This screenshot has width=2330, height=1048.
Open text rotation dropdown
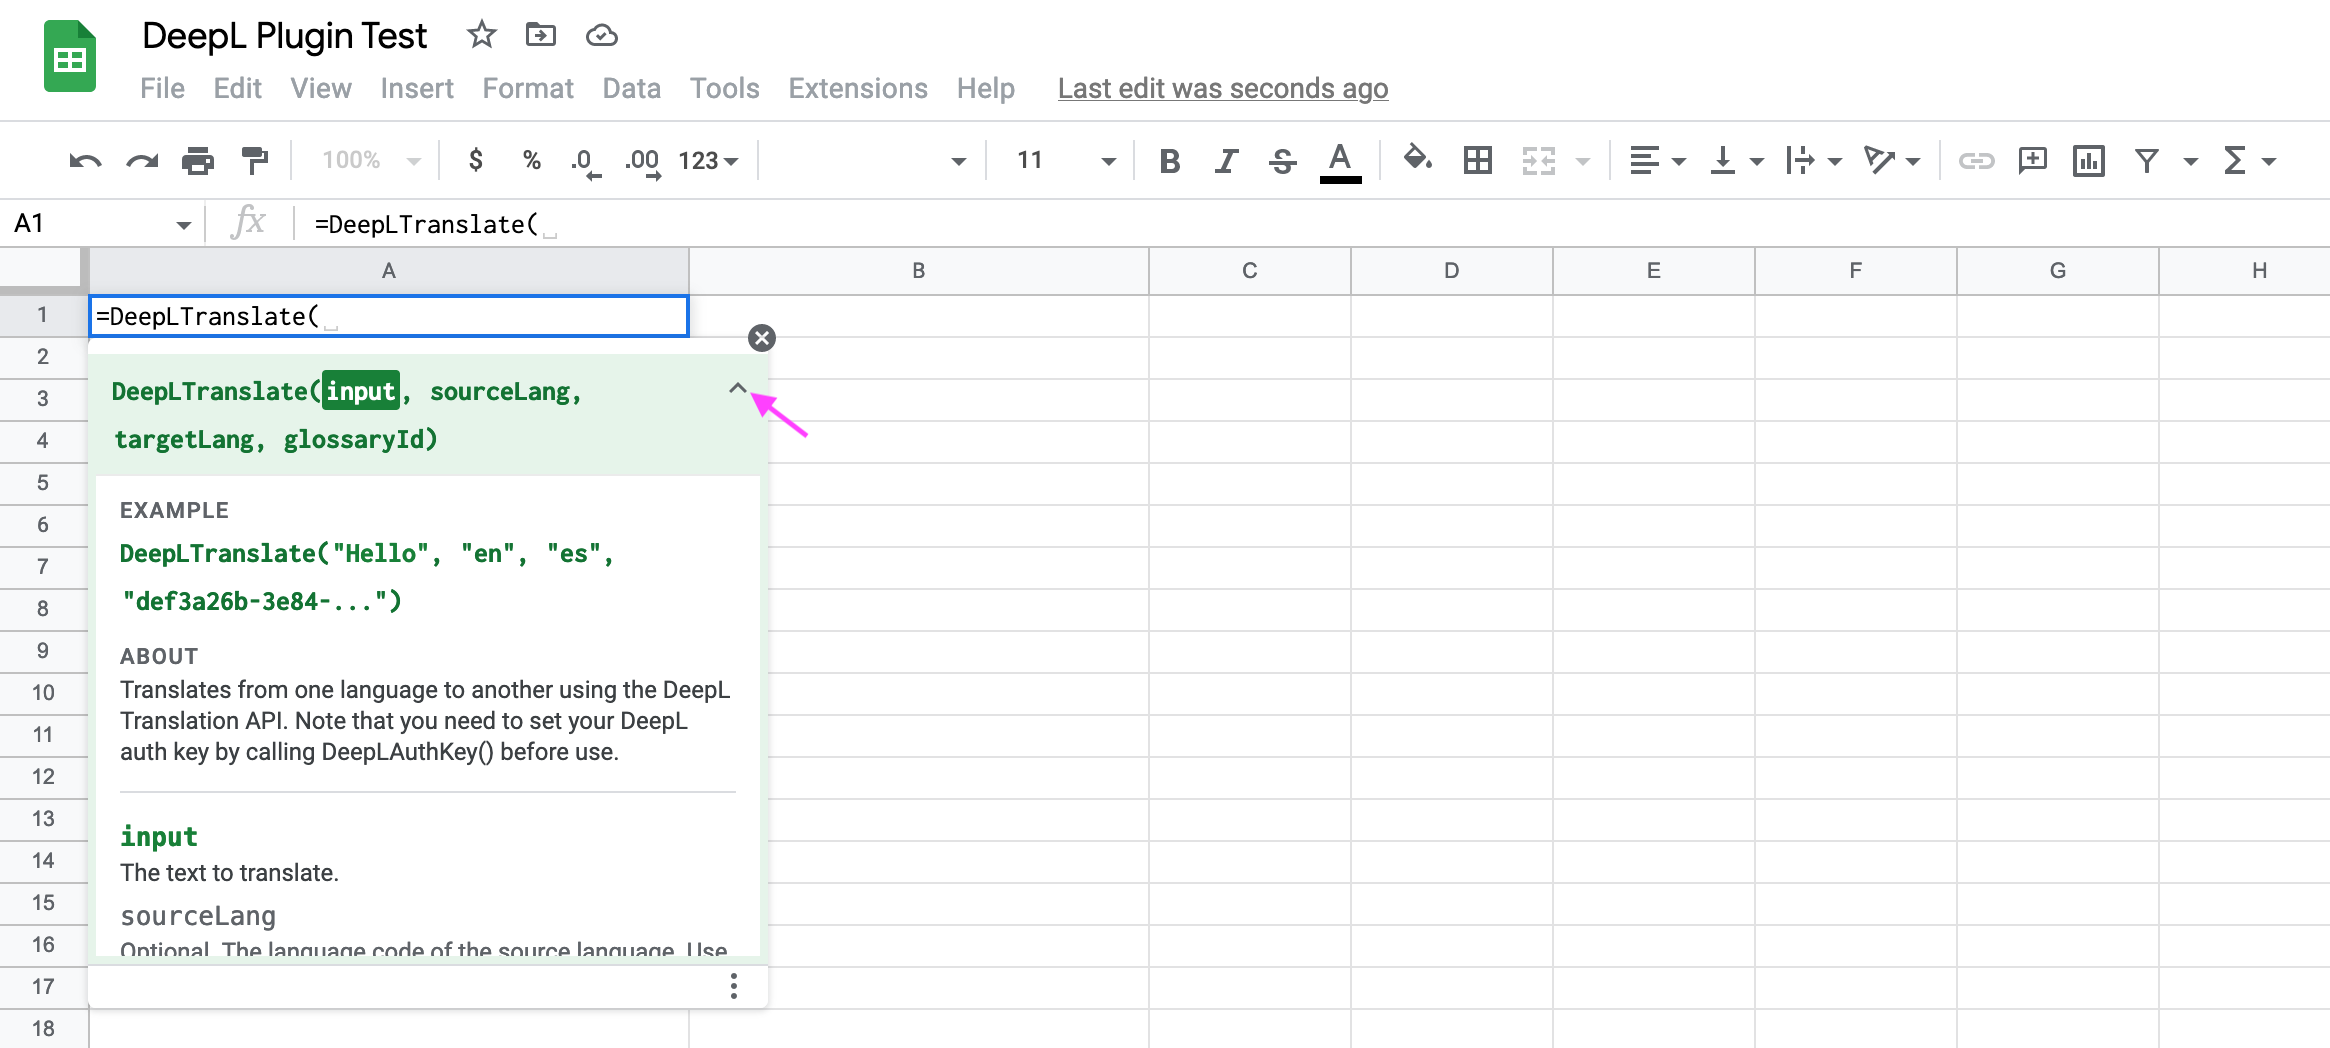pyautogui.click(x=1892, y=160)
